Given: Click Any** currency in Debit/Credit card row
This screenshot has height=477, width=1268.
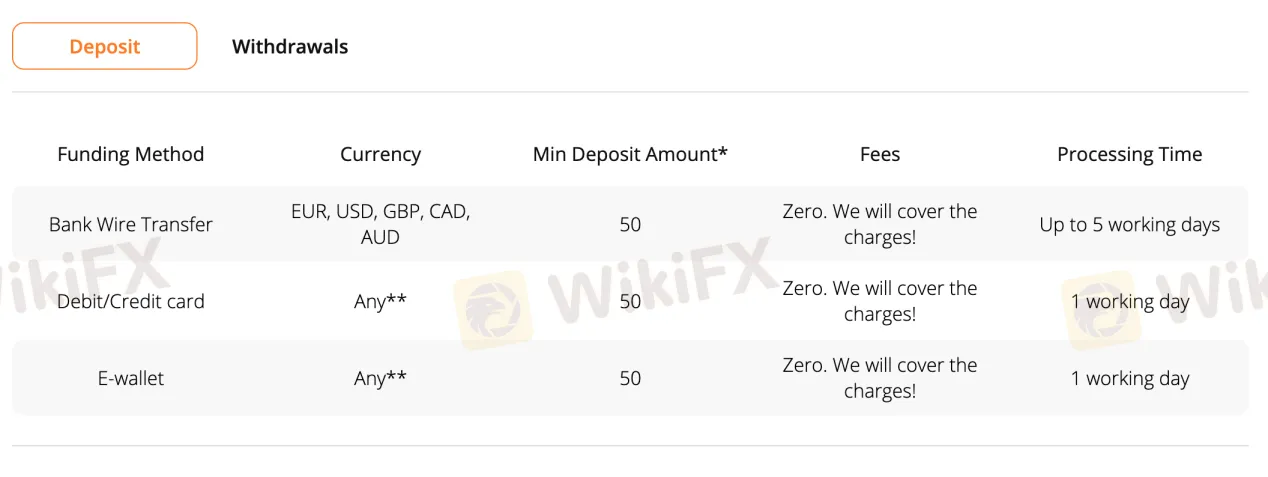Looking at the screenshot, I should click(380, 301).
